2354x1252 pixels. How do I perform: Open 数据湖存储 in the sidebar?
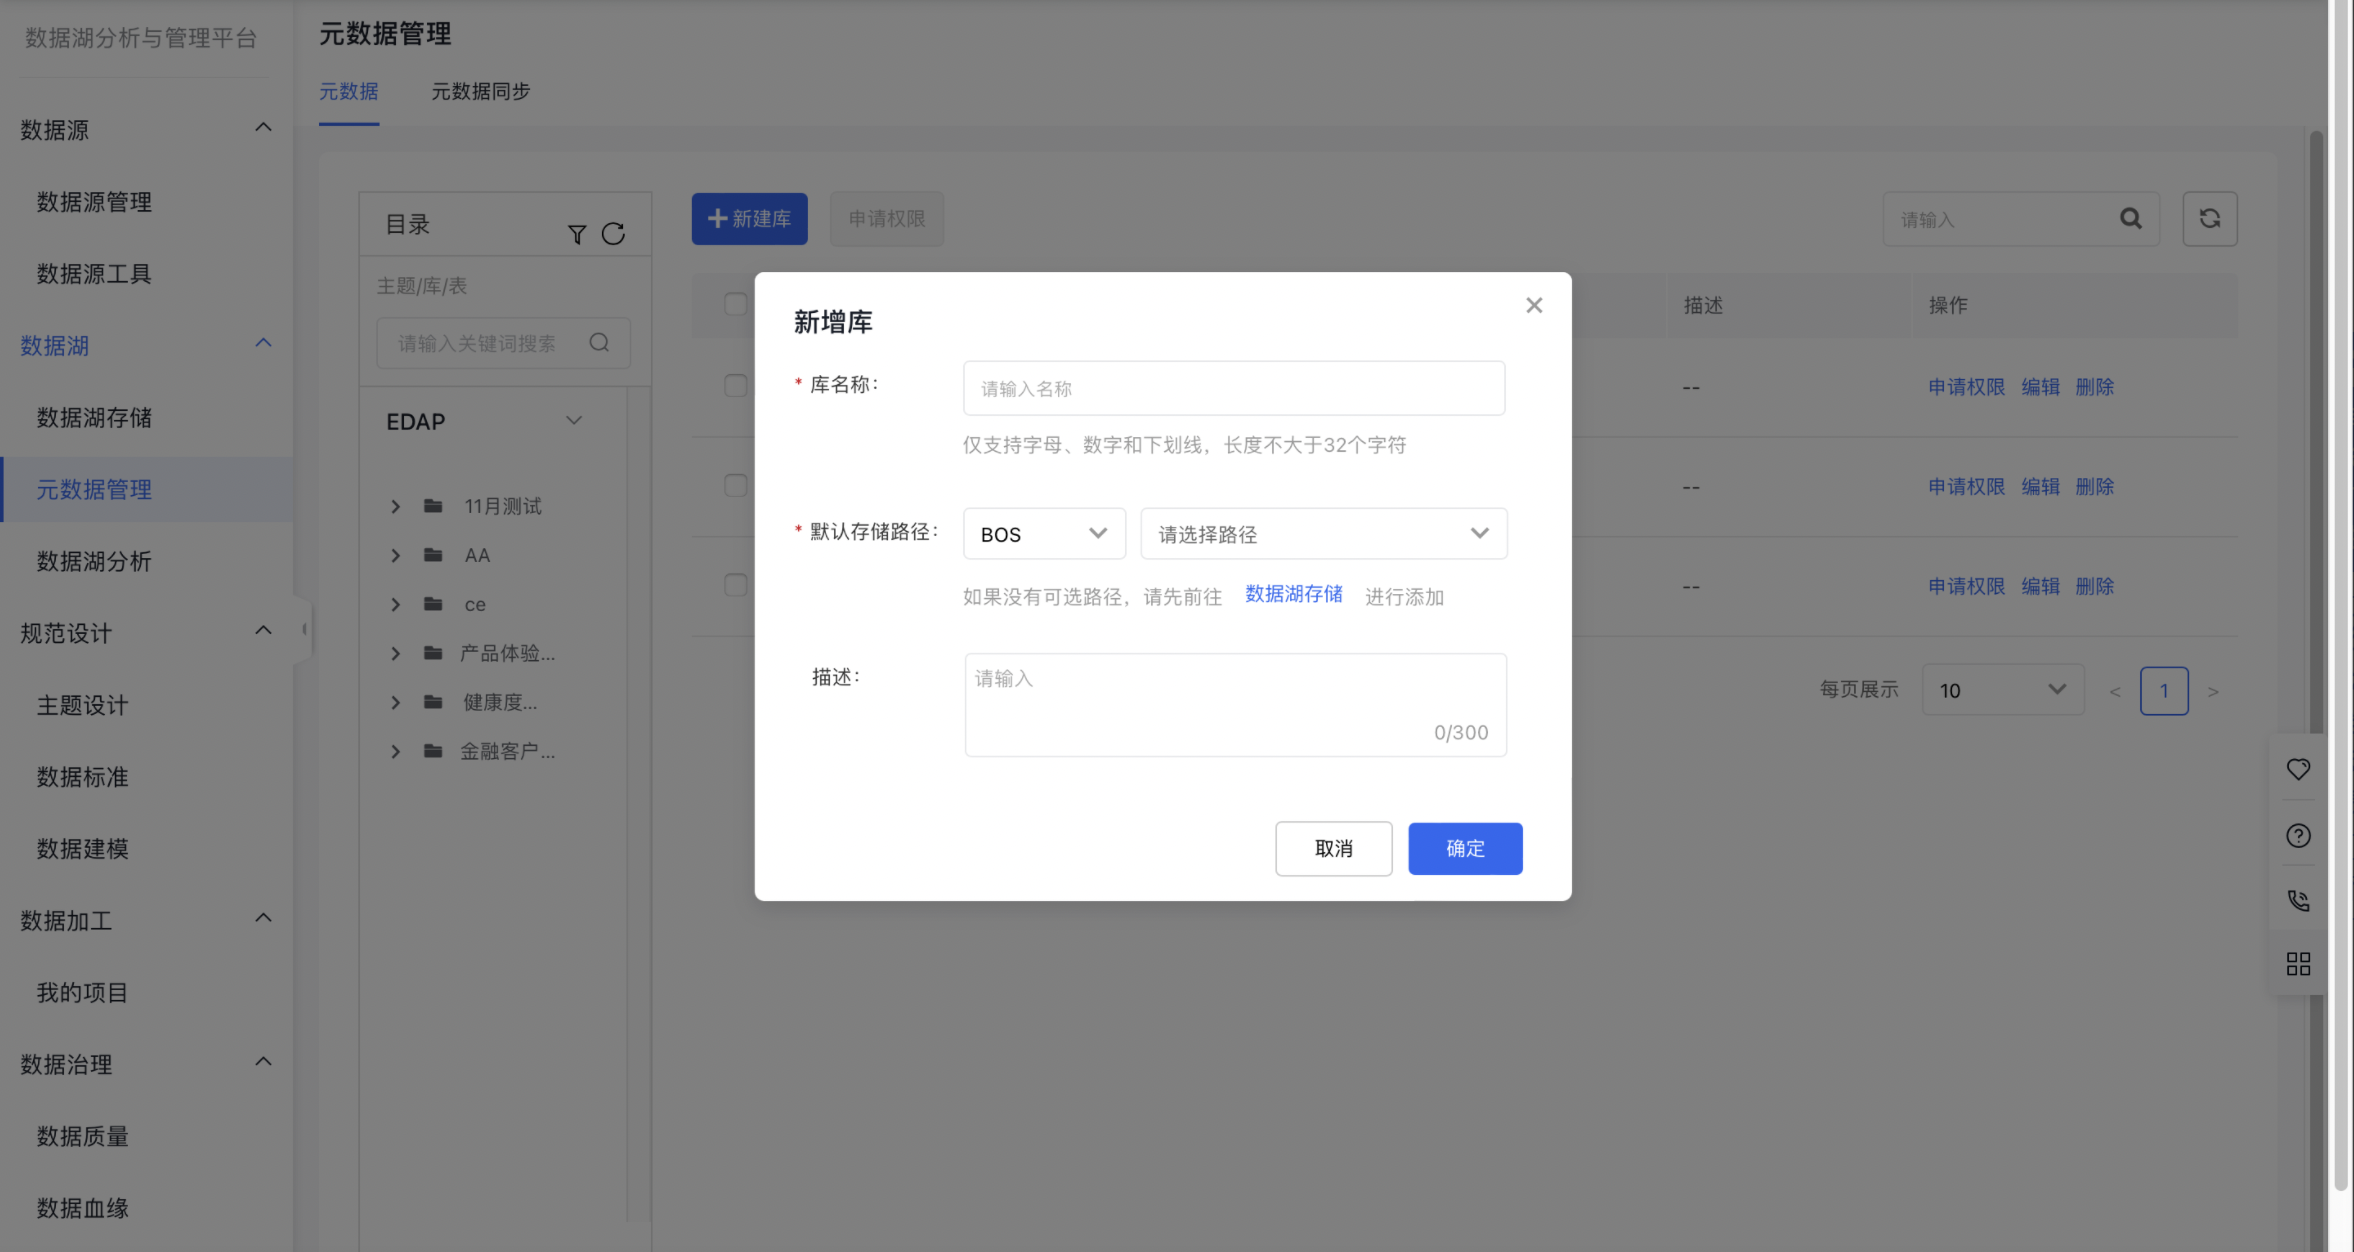coord(94,418)
